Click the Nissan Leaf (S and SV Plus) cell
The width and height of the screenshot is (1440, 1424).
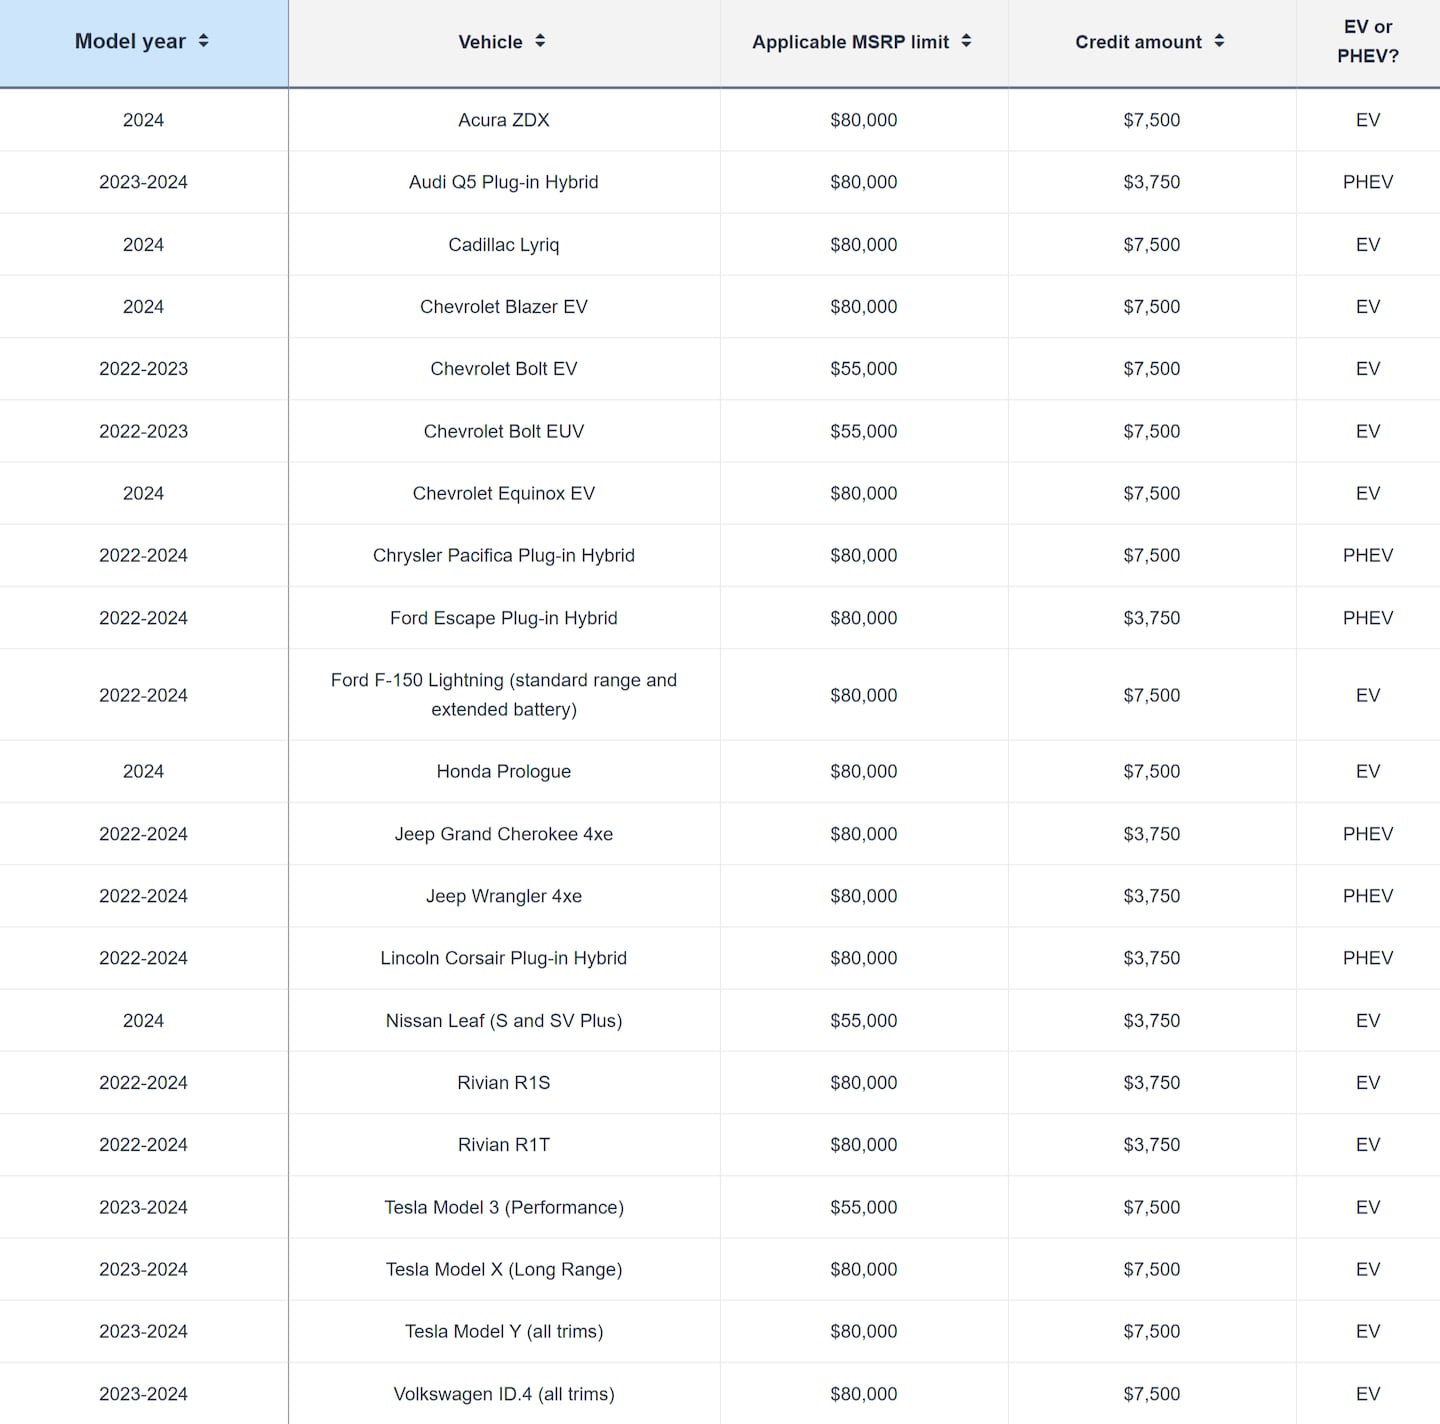(x=503, y=1020)
